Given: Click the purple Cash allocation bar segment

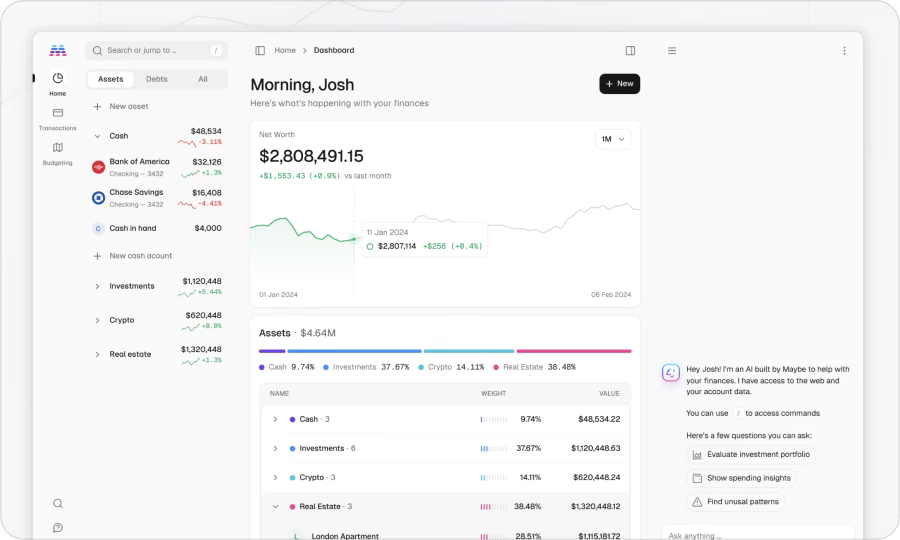Looking at the screenshot, I should pyautogui.click(x=272, y=351).
